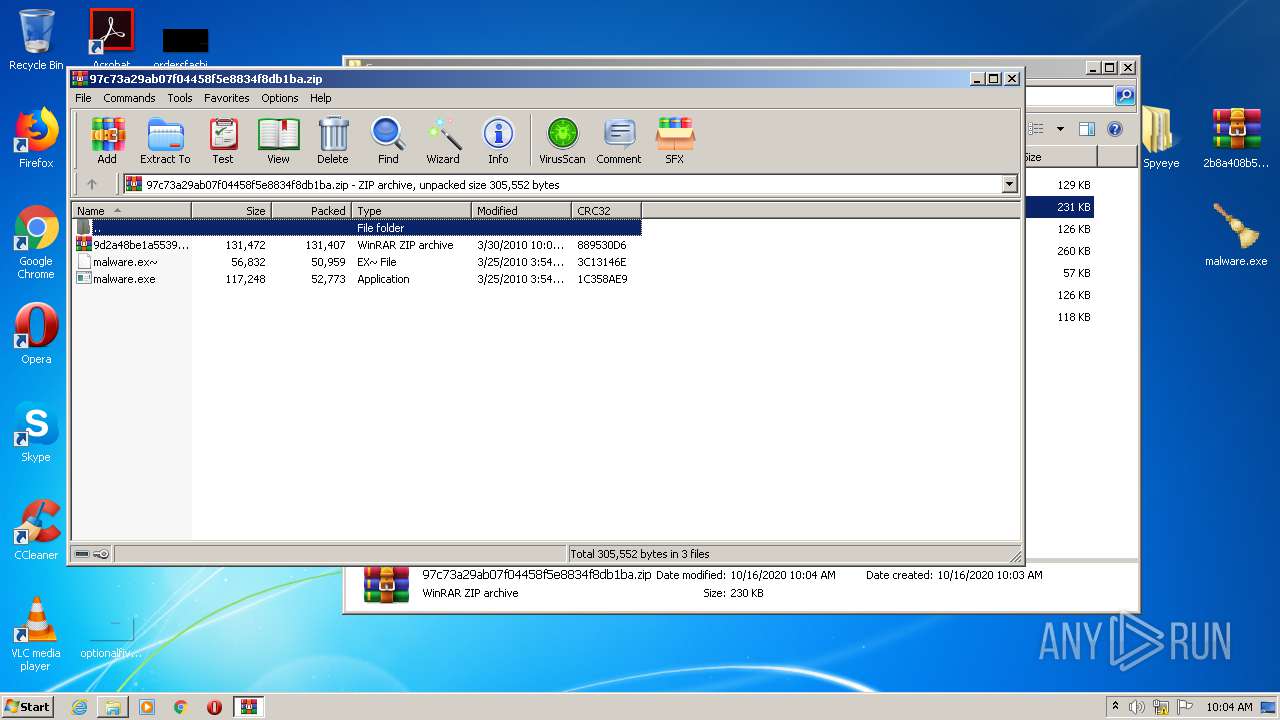Select the 231 KB row in Explorer

(1060, 207)
